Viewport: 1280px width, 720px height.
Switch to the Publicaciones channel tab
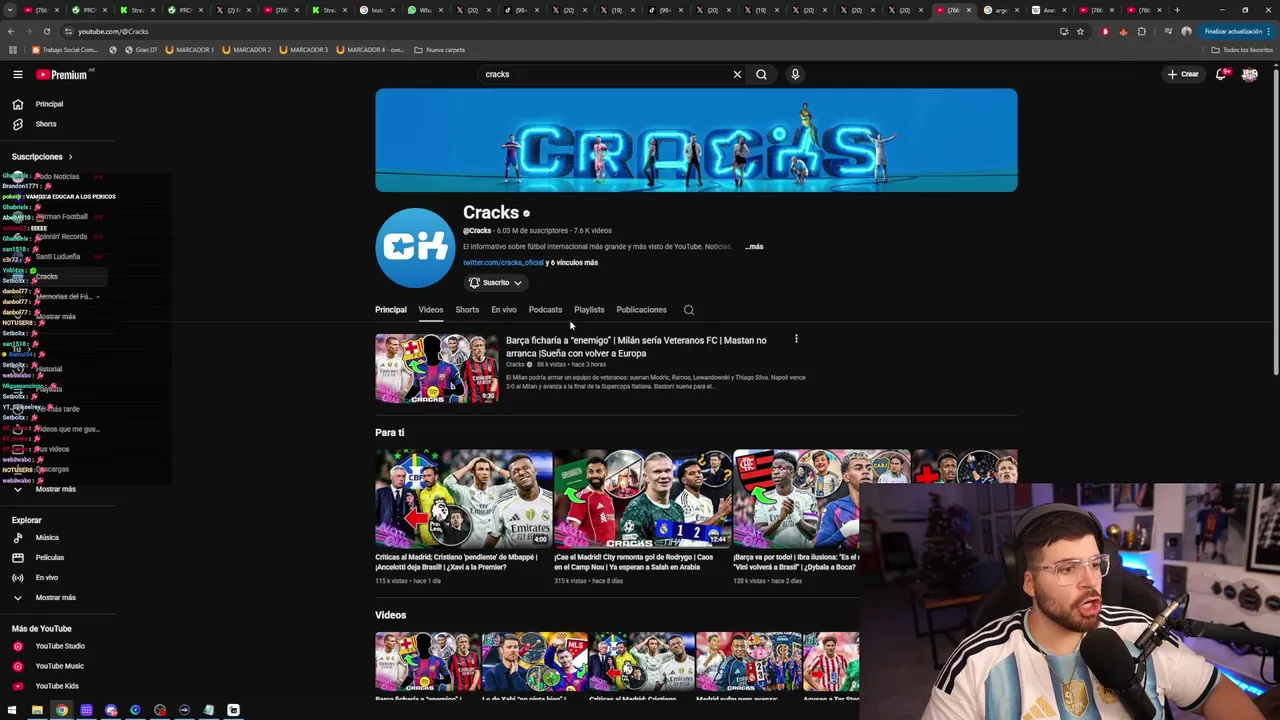641,310
